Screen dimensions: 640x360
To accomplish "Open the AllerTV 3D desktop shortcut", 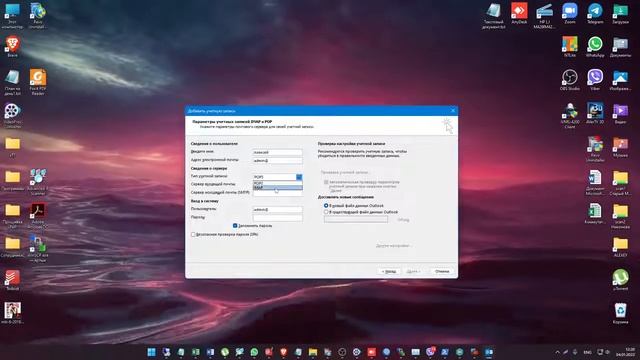I will coord(595,113).
